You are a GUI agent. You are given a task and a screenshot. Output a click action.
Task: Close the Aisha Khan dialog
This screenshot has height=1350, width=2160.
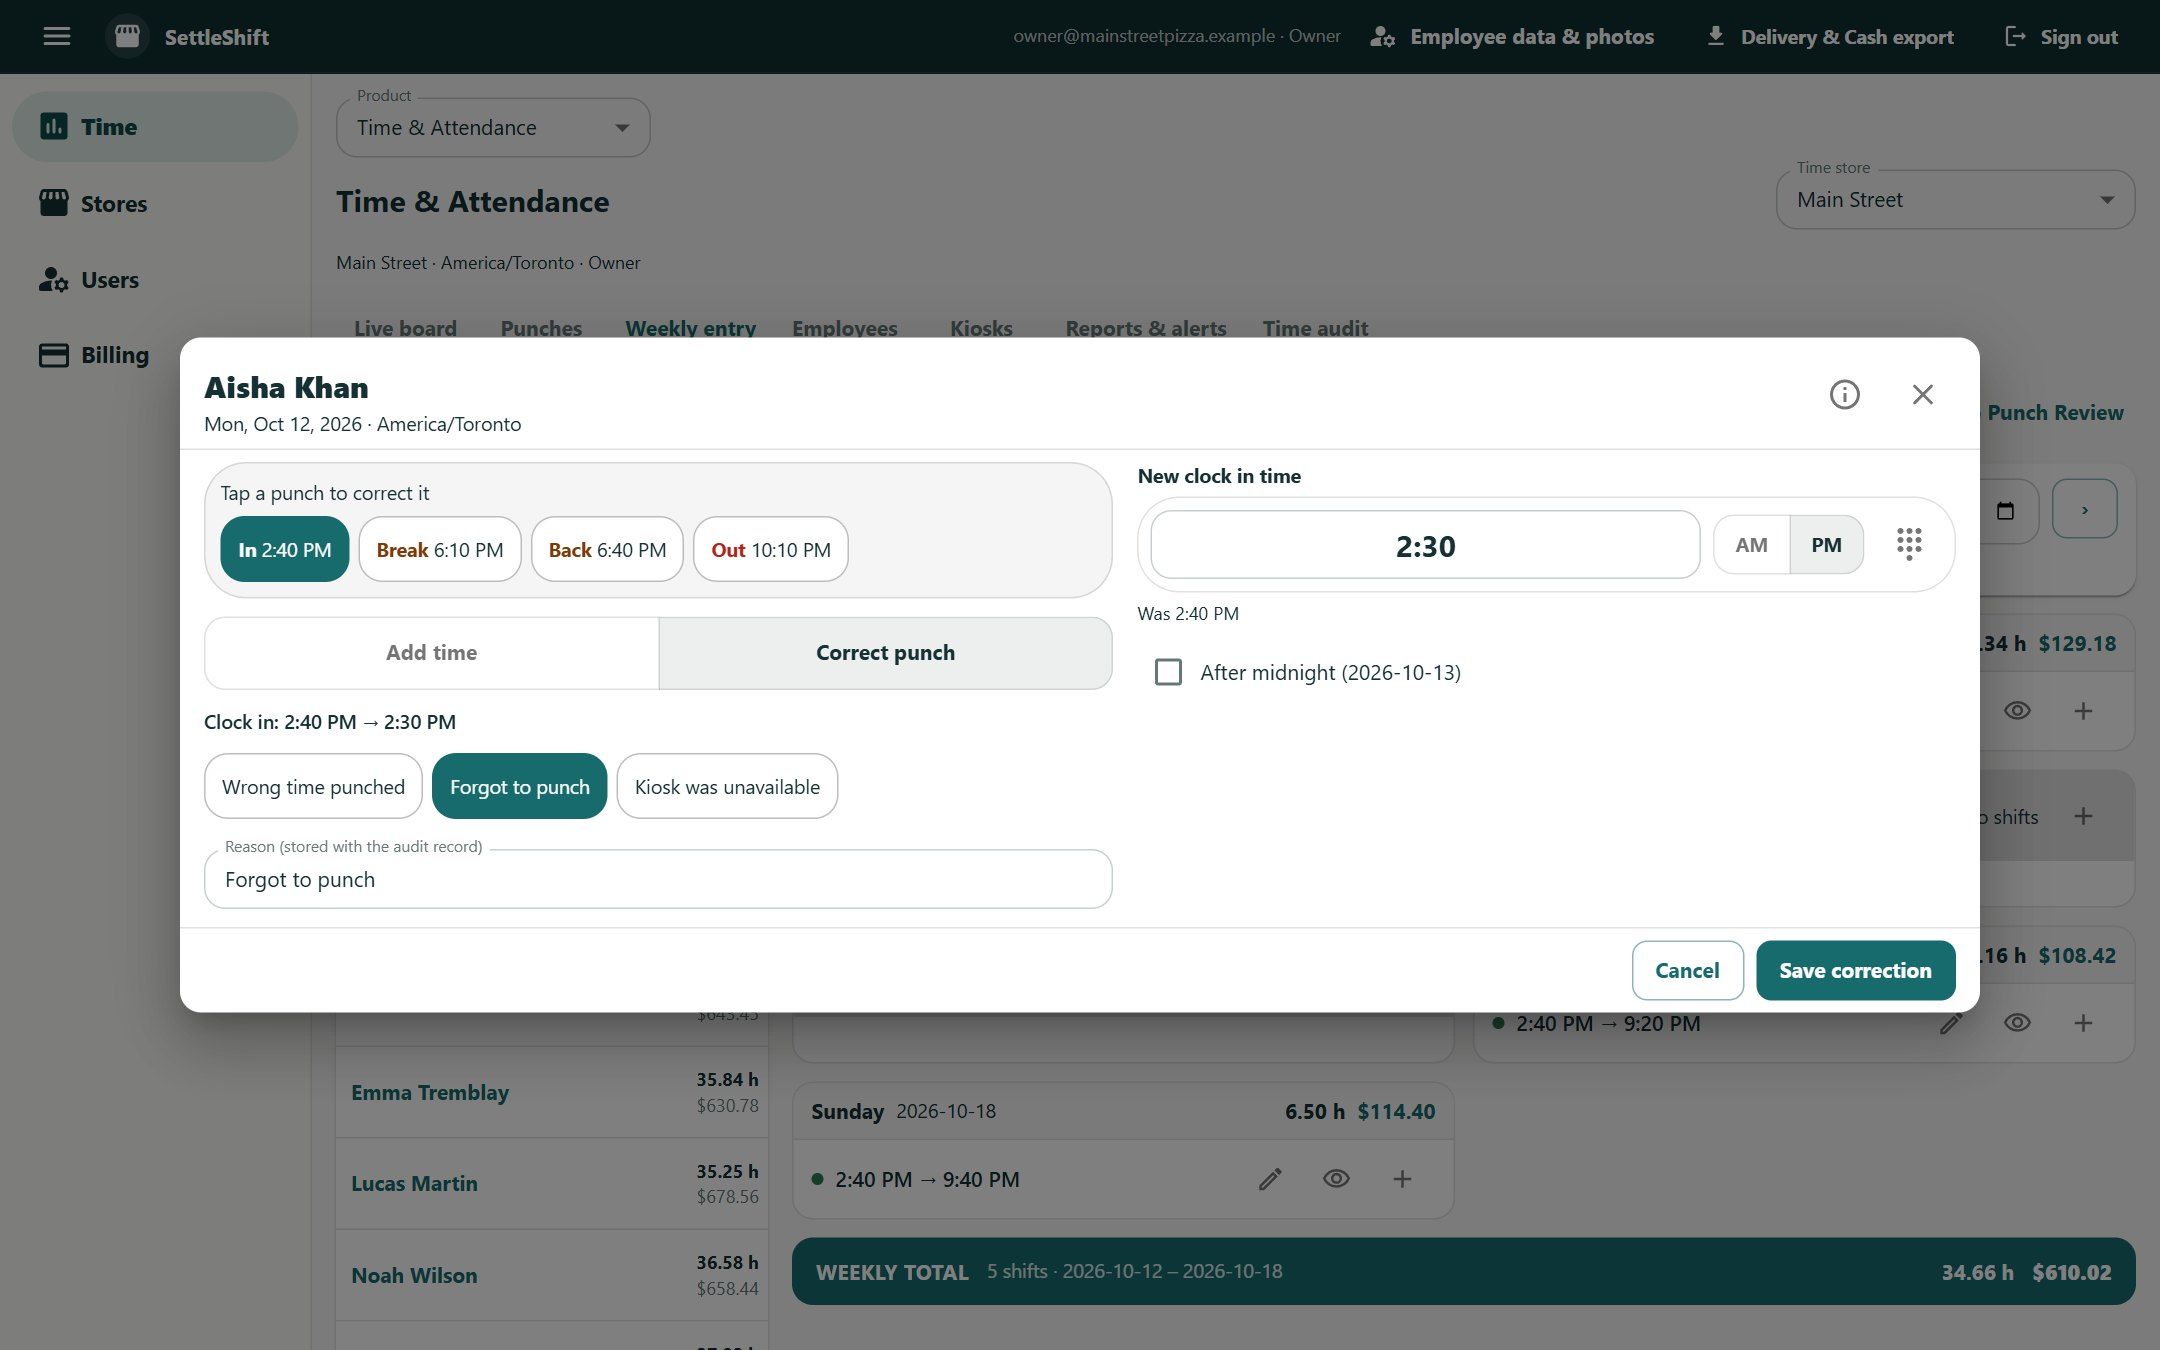tap(1922, 395)
